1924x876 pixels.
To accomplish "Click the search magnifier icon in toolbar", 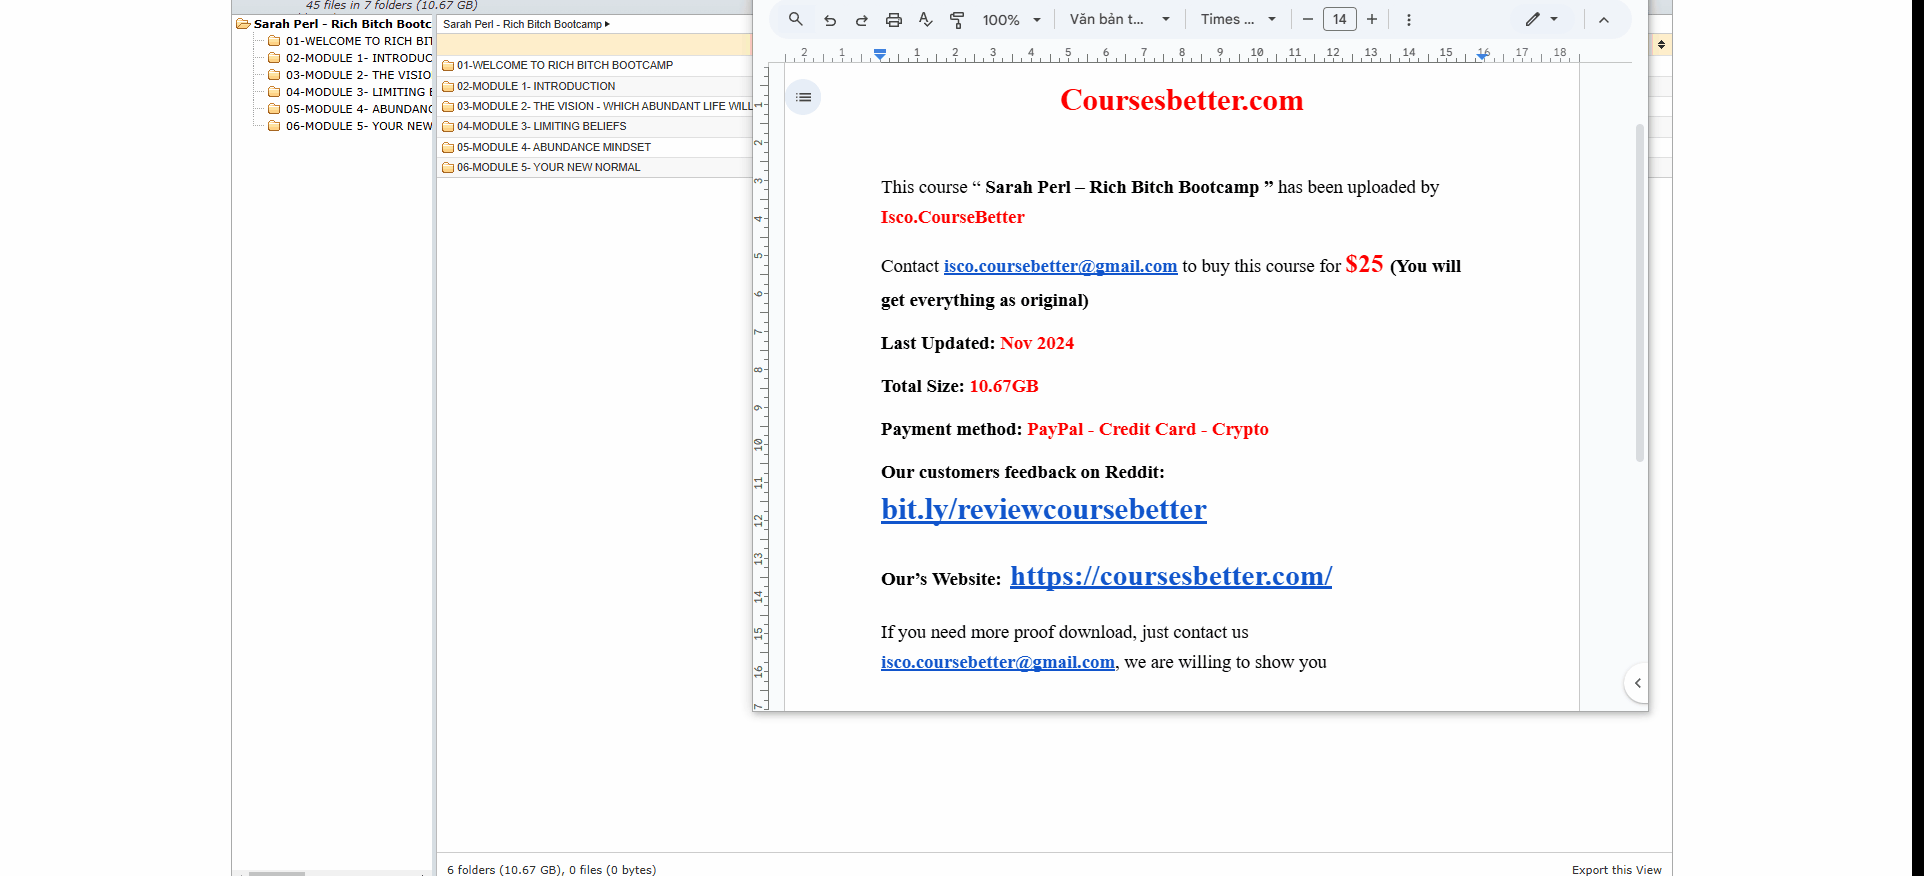I will pos(796,19).
